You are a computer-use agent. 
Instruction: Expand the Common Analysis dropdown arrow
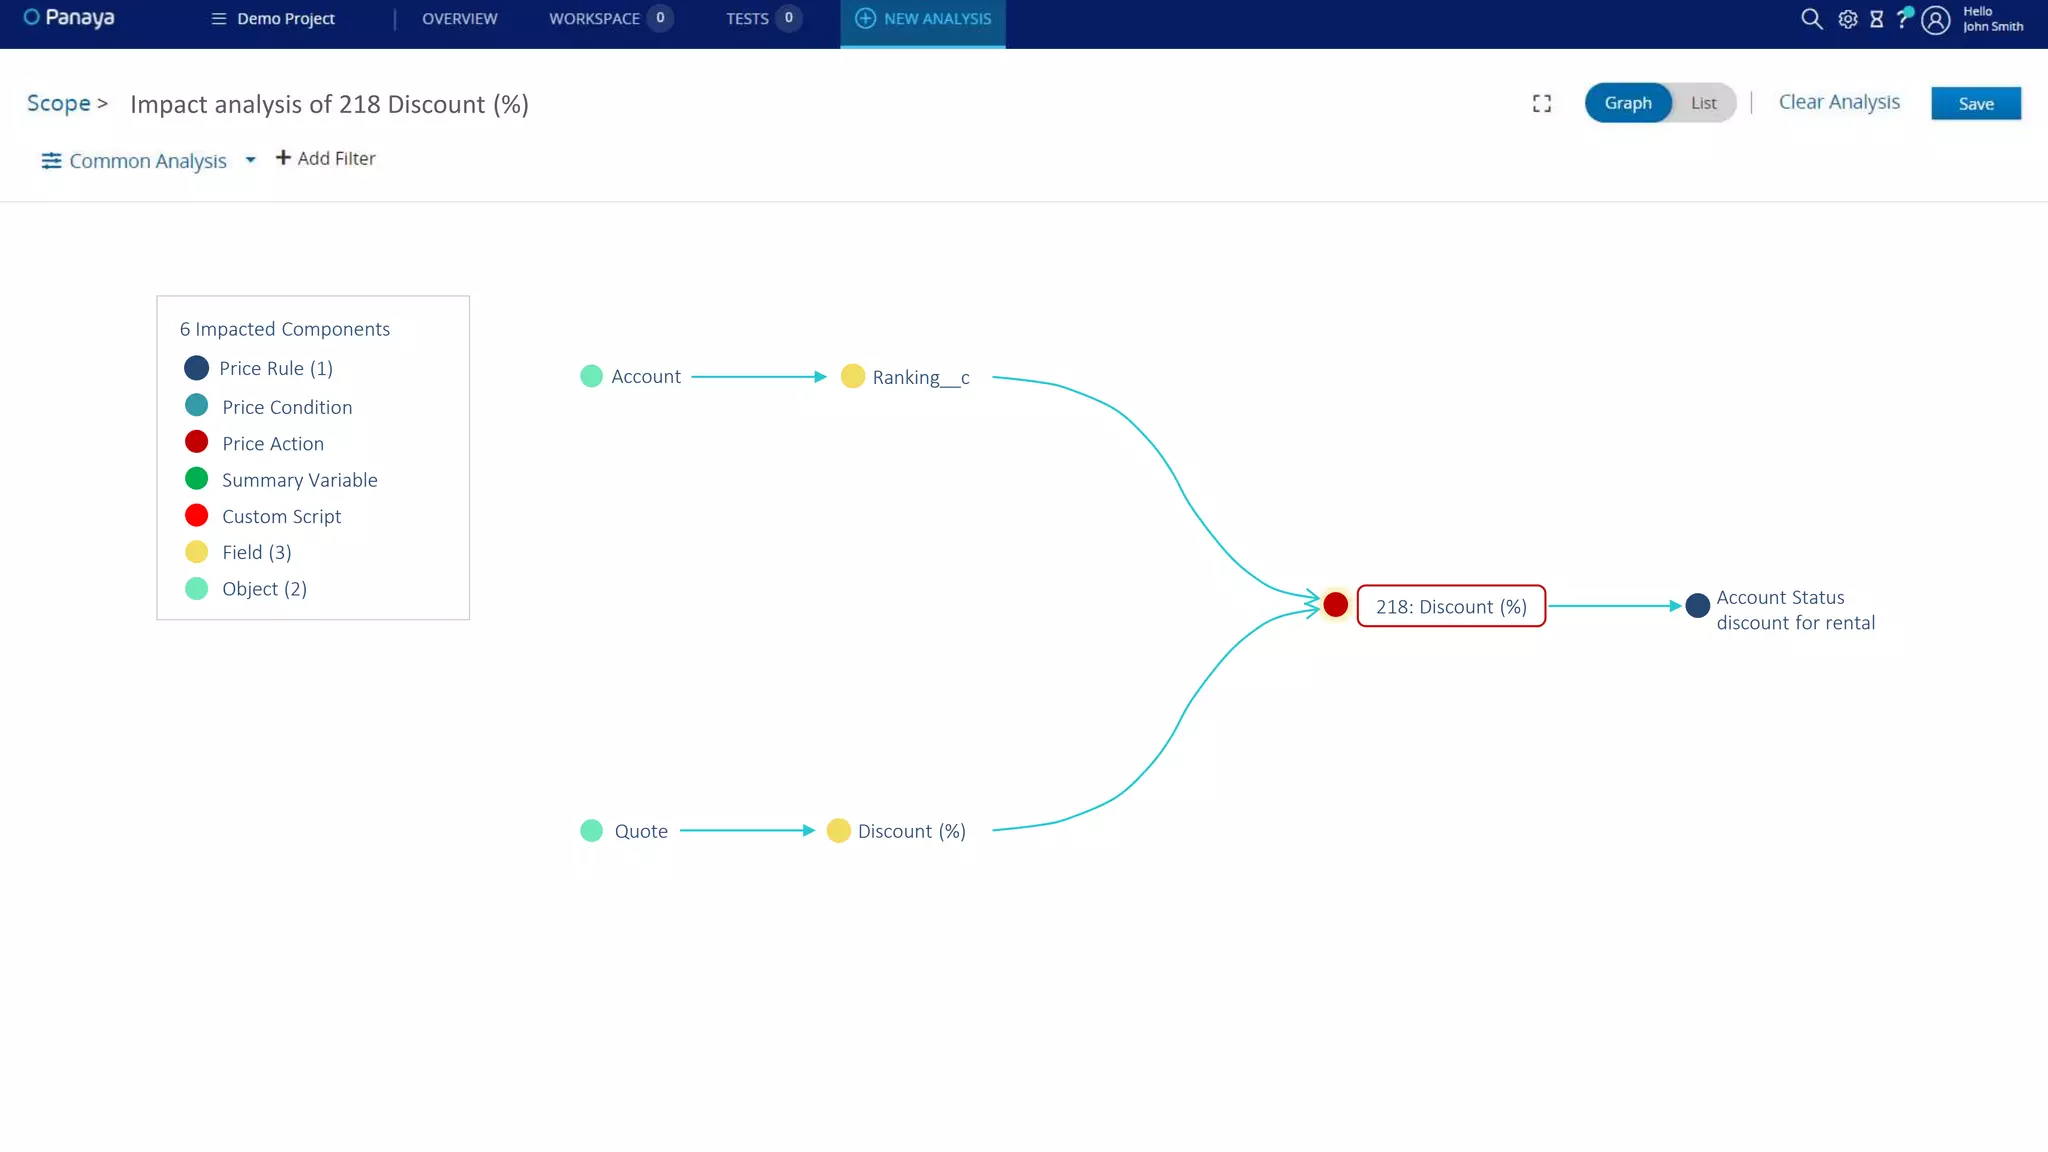point(250,160)
